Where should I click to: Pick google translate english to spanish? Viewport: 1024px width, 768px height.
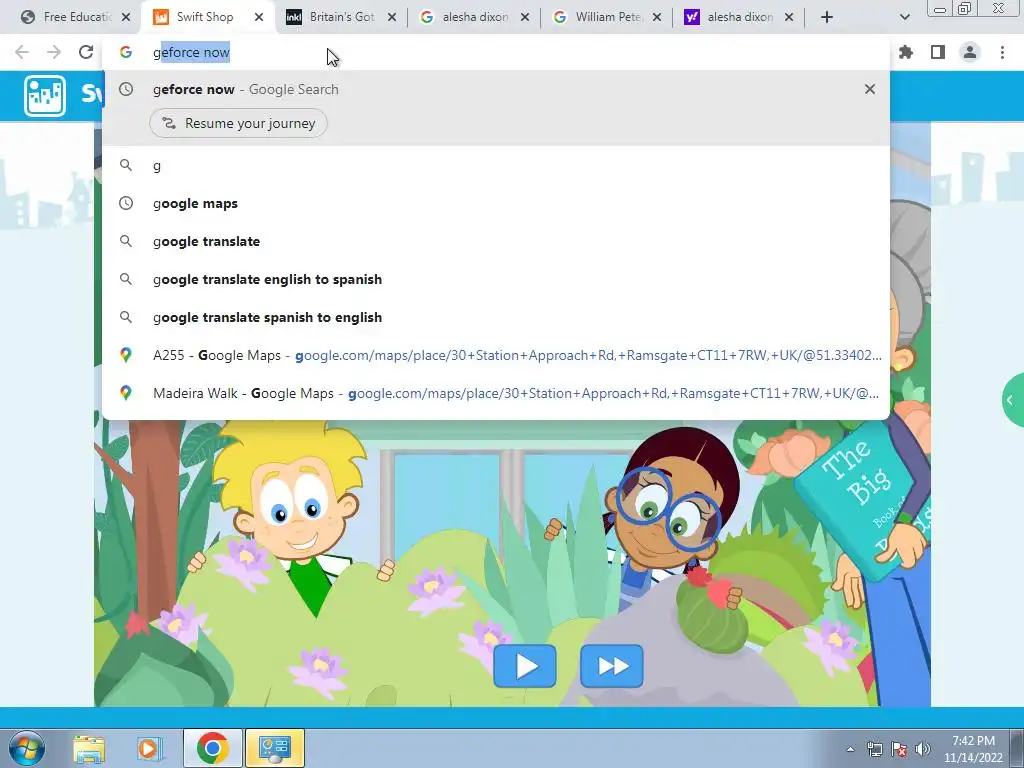(x=496, y=280)
